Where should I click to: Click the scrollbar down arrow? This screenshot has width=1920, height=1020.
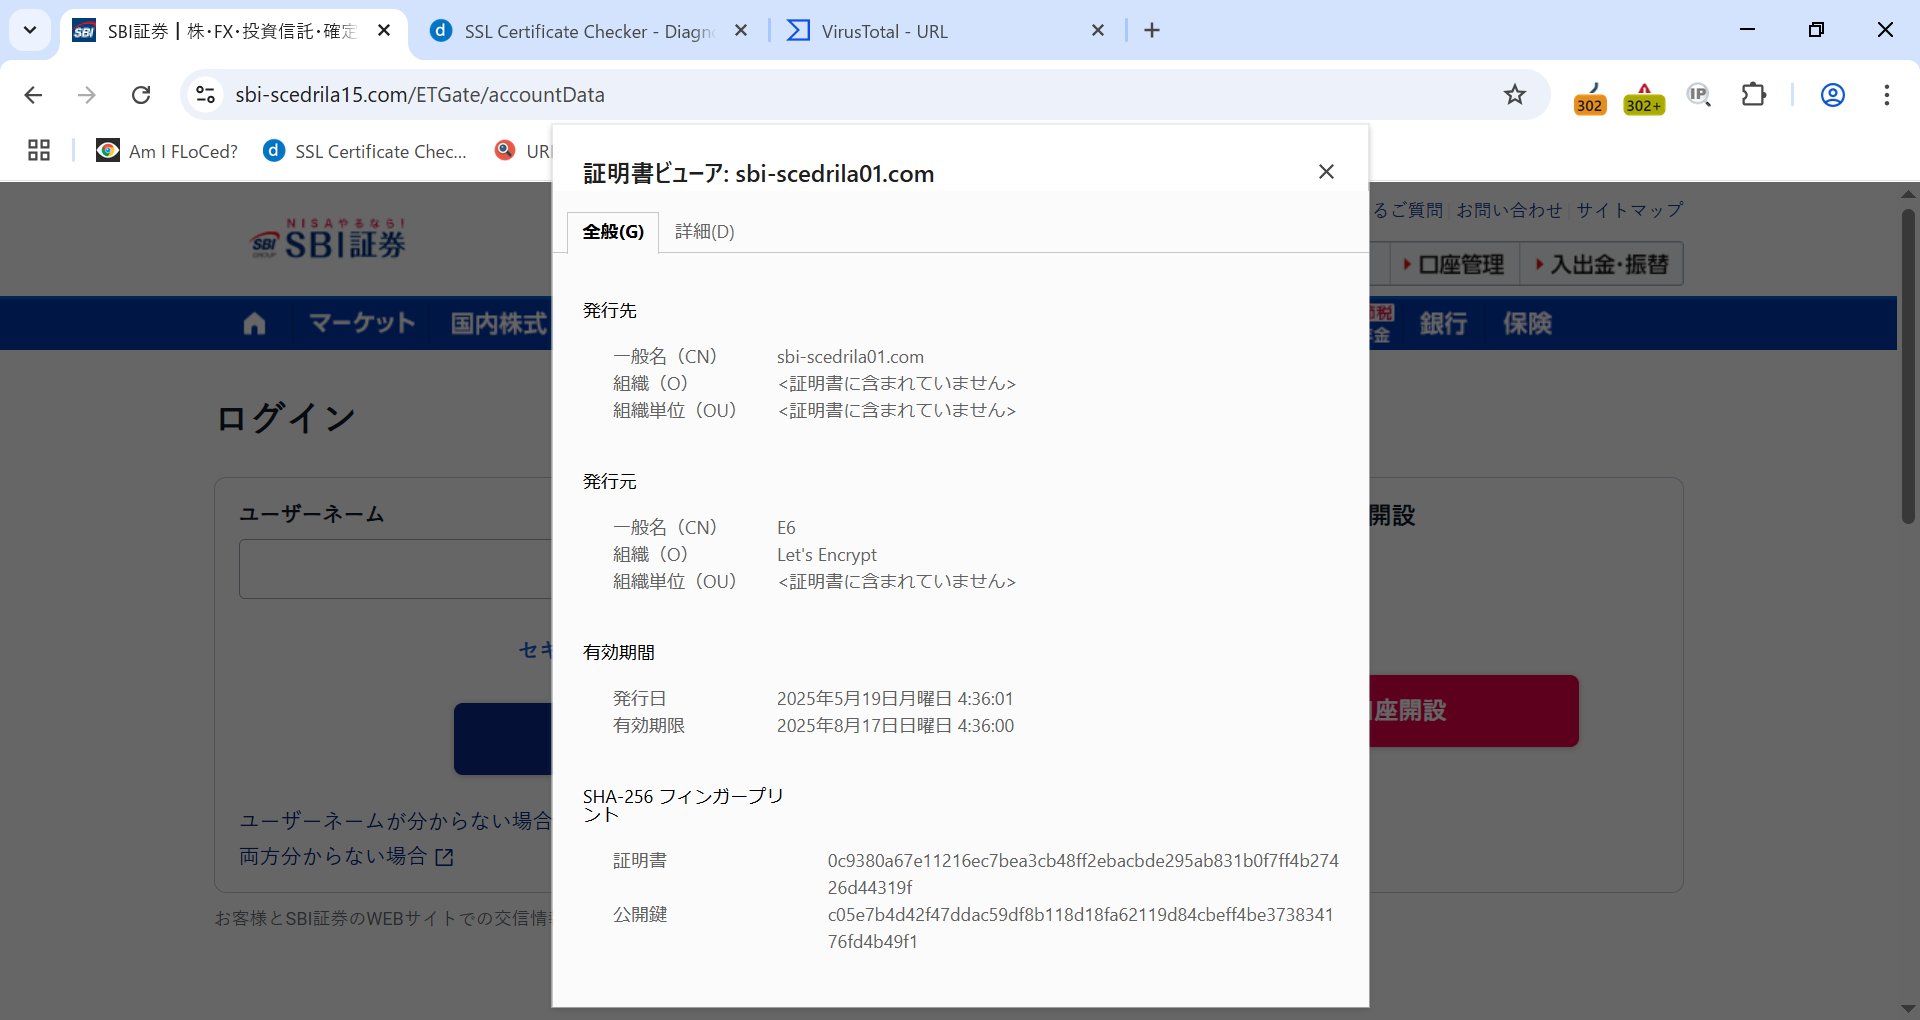pyautogui.click(x=1908, y=1008)
